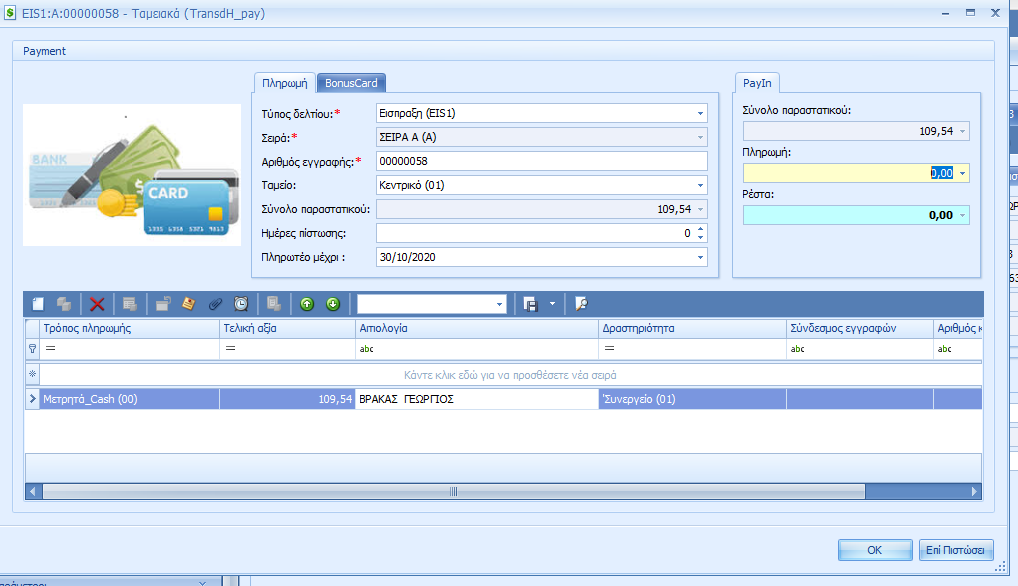This screenshot has width=1018, height=586.
Task: Open the Πληρωτέο μέχρι date picker
Action: (700, 257)
